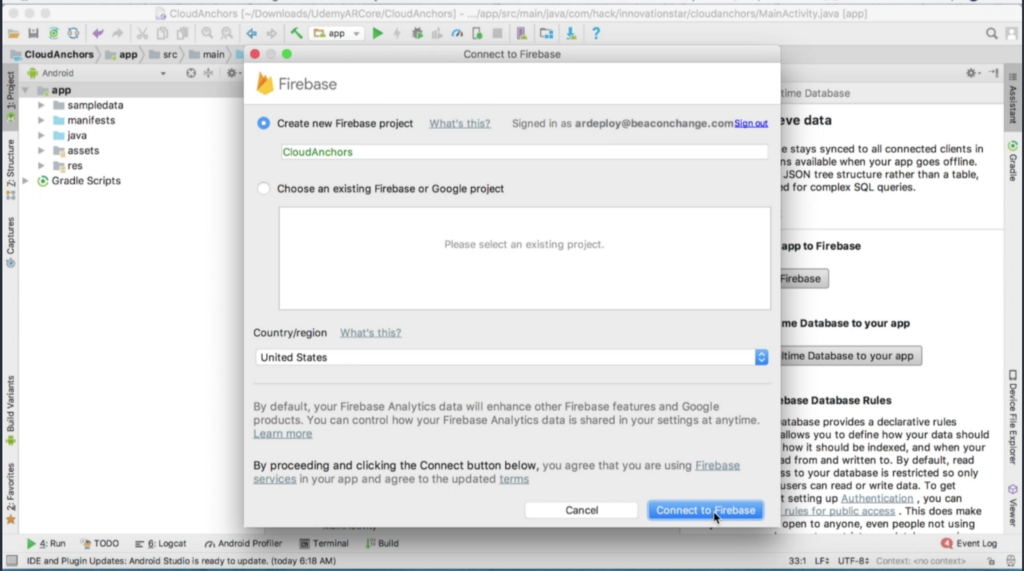Click the Connect to Firebase button
The height and width of the screenshot is (571, 1024).
(705, 510)
